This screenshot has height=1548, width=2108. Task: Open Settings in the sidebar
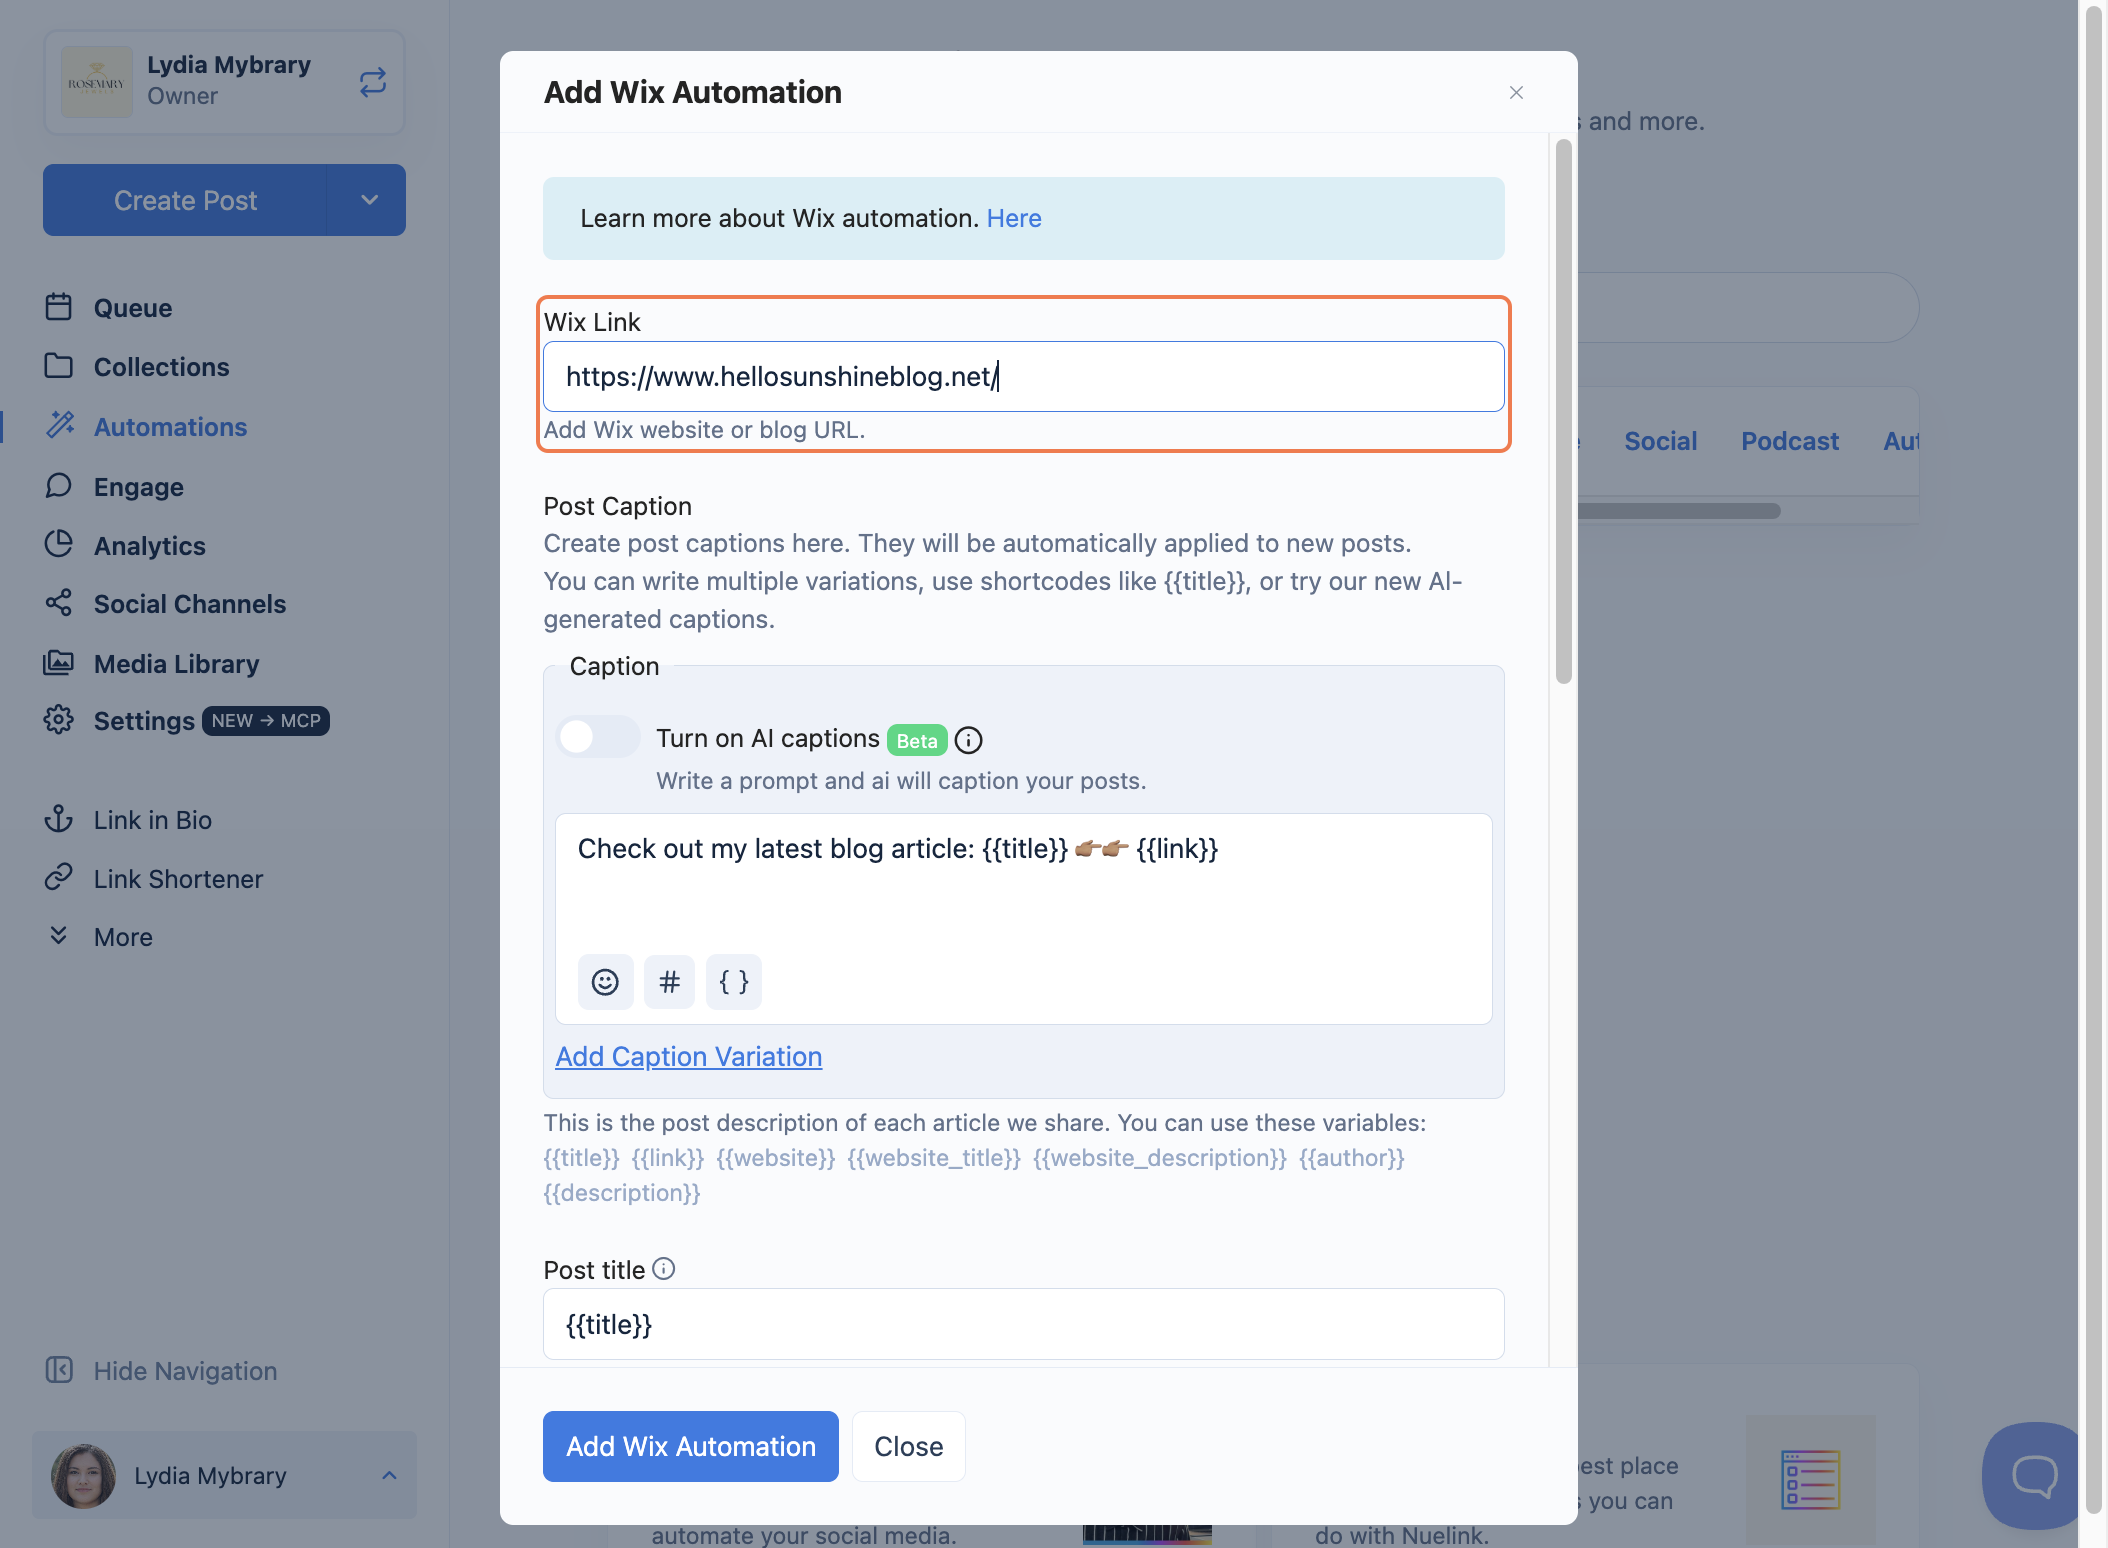pos(144,721)
